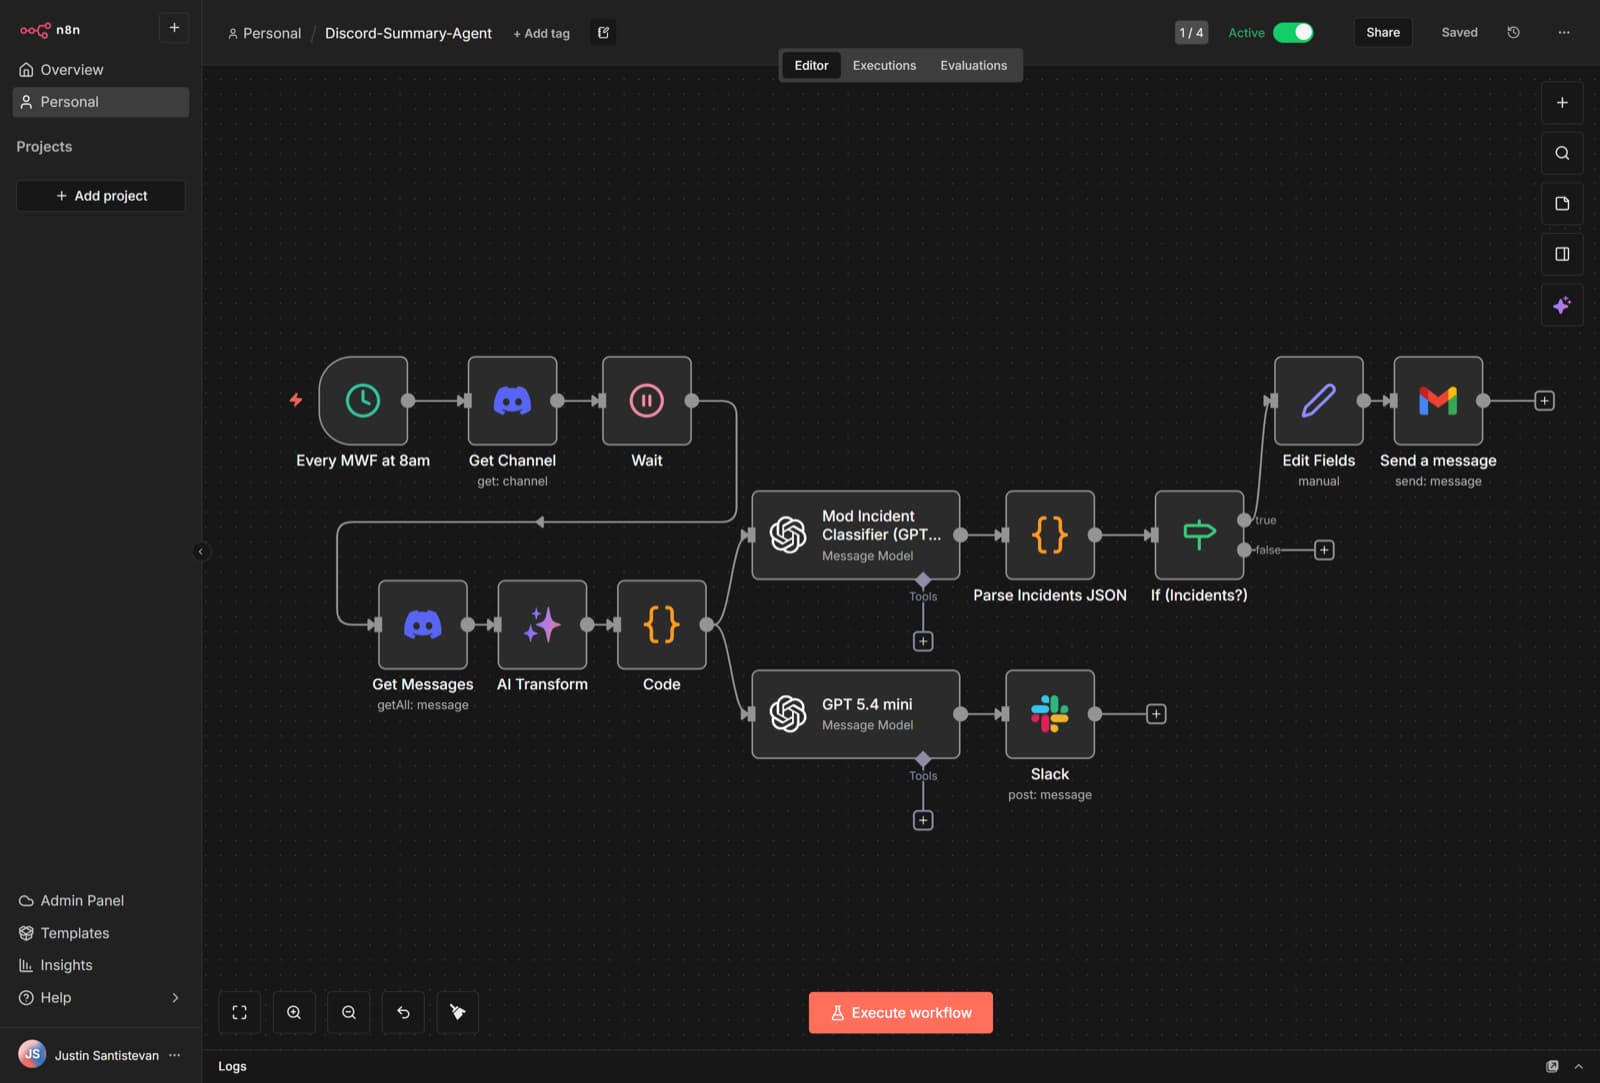The image size is (1600, 1083).
Task: Tidy up workflow nodes
Action: point(458,1012)
